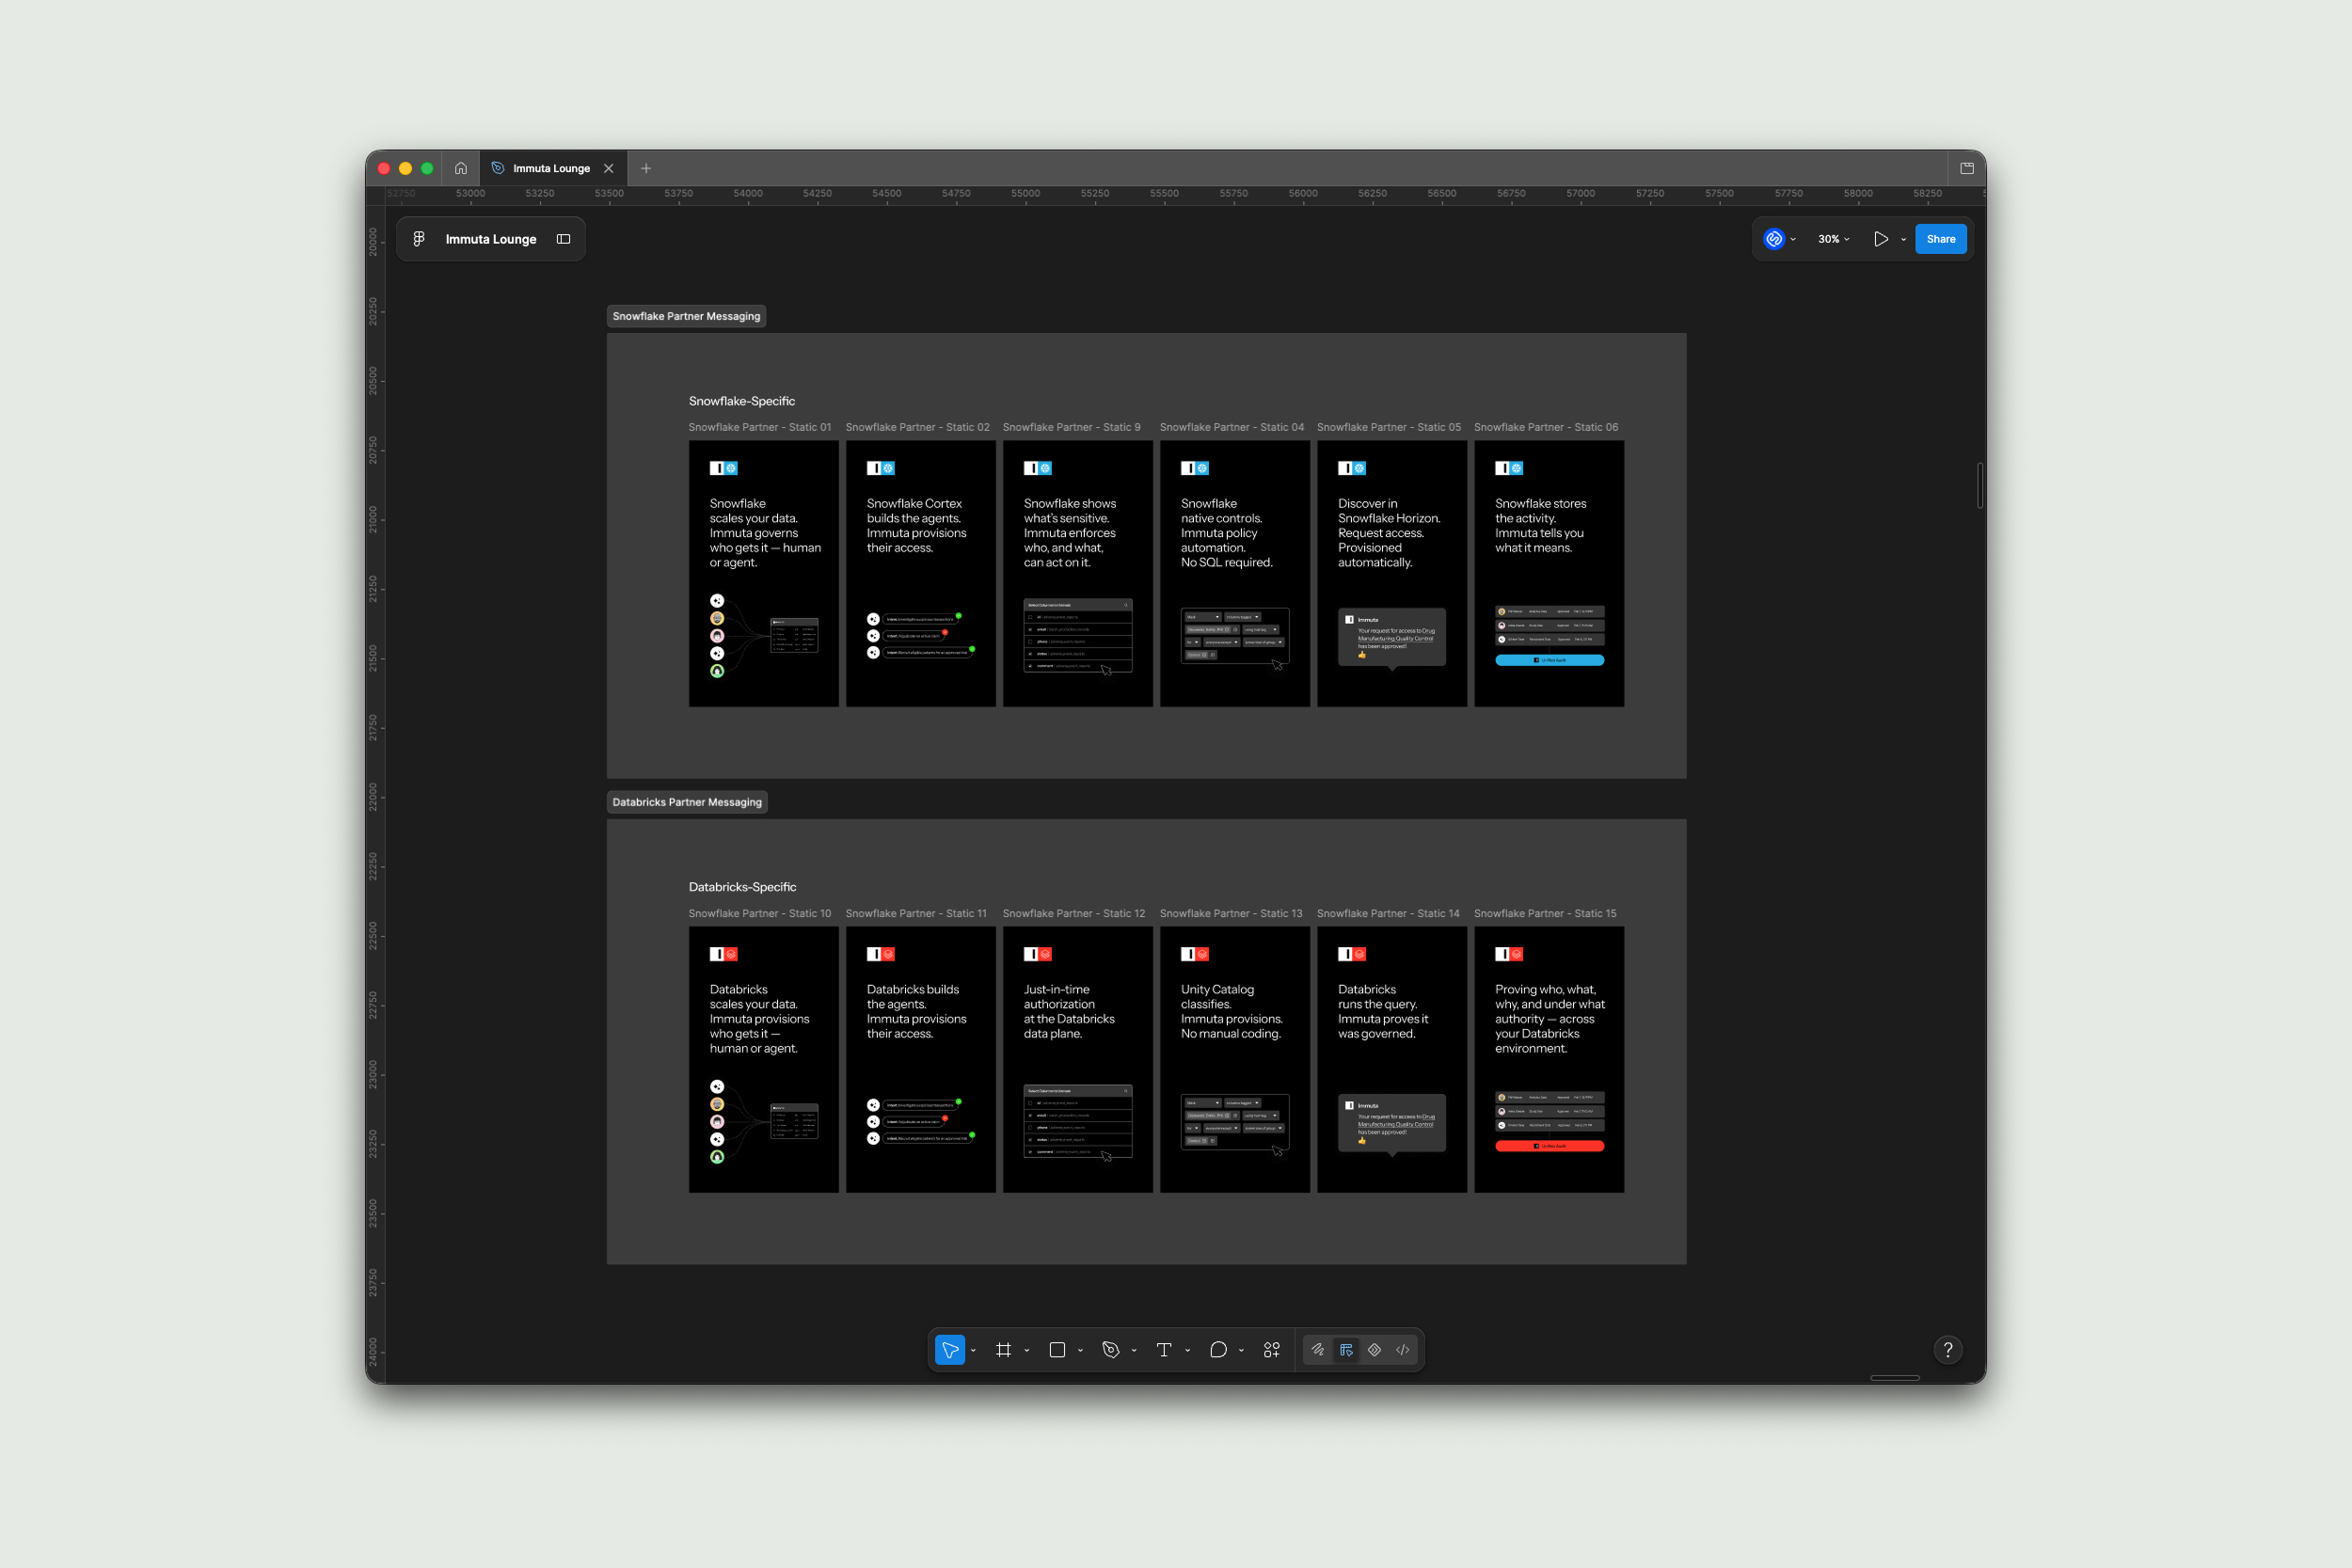Open the help question mark button

pos(1948,1350)
